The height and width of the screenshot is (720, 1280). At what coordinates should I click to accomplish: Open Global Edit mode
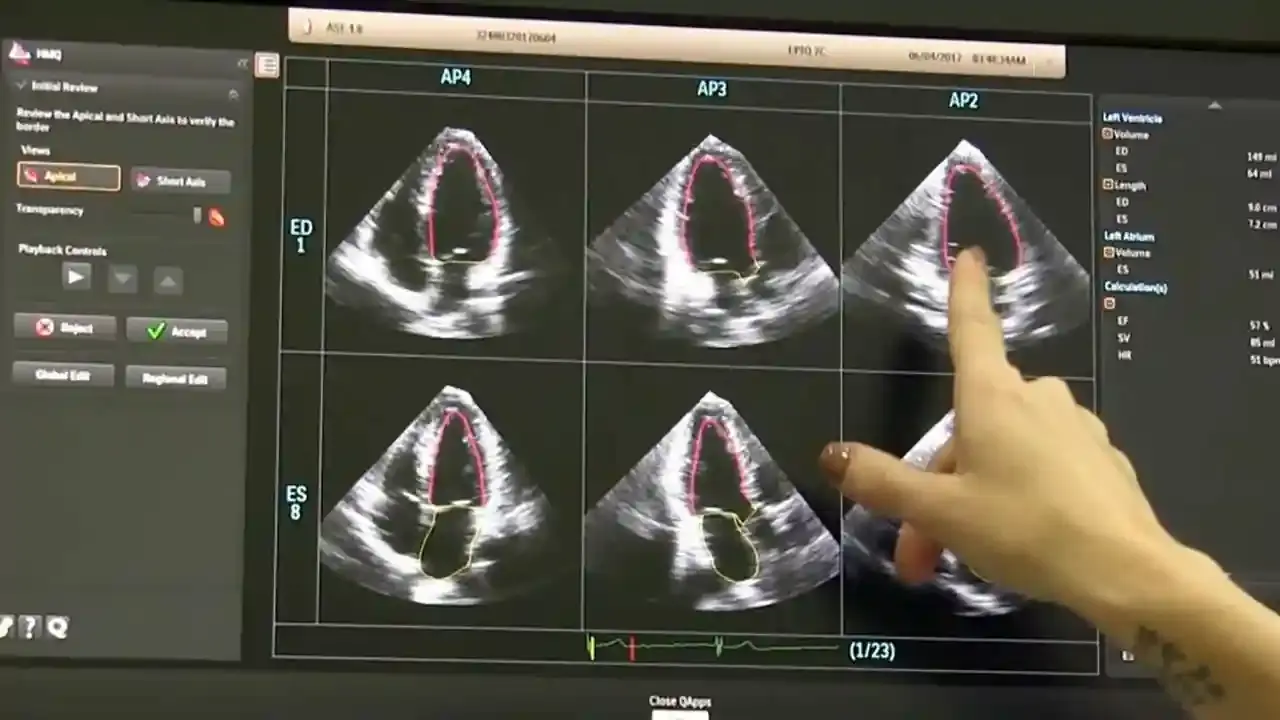pos(63,375)
